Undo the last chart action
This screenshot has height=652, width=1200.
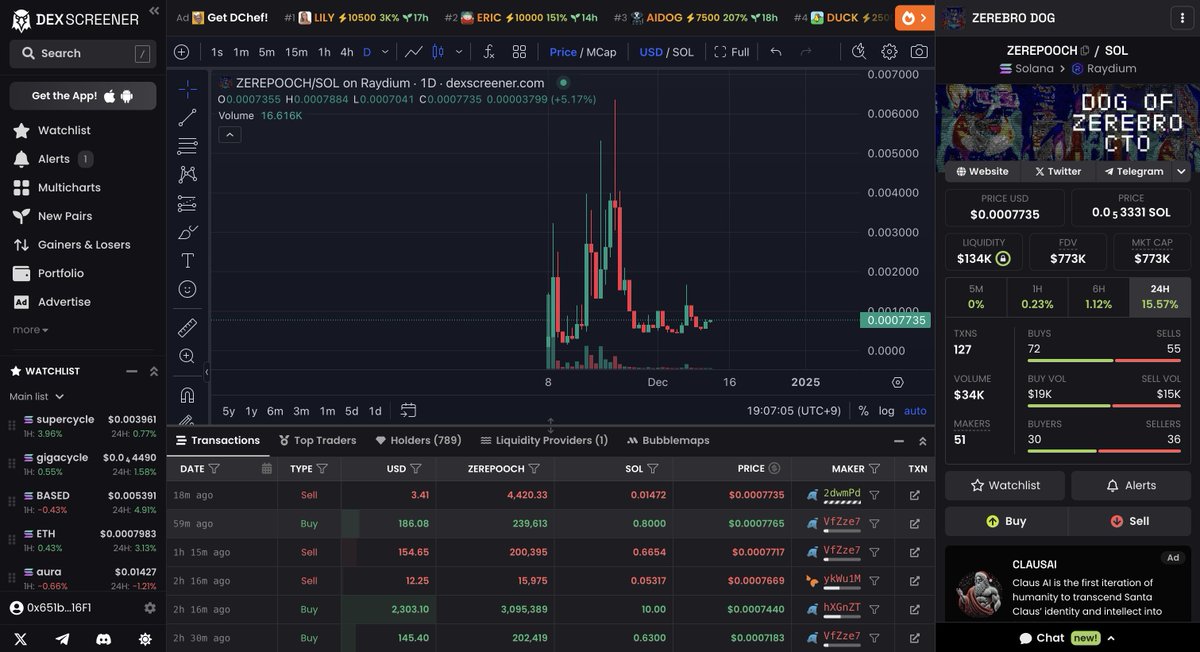pyautogui.click(x=776, y=52)
